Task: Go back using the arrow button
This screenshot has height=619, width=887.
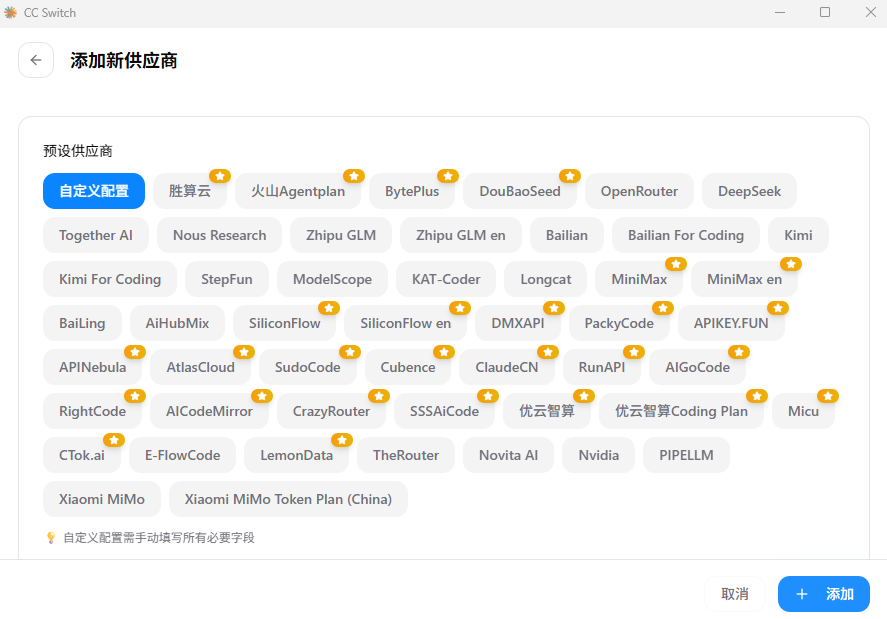Action: point(36,60)
